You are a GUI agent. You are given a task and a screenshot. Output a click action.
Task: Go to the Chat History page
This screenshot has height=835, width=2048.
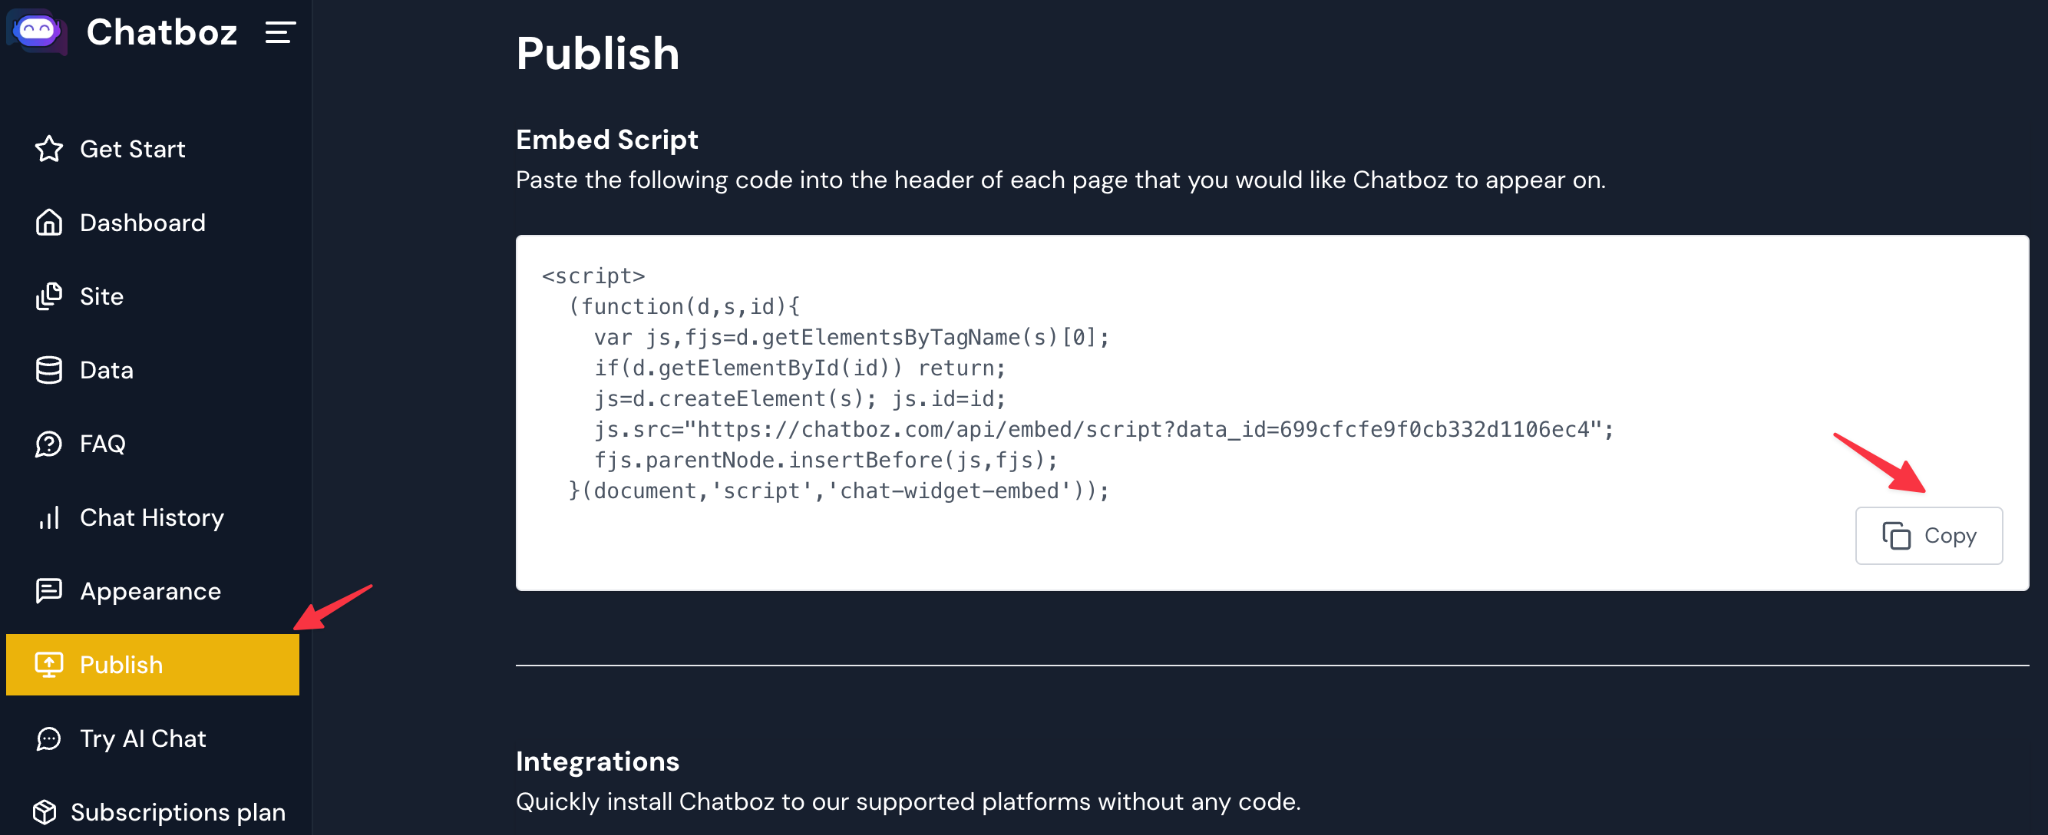(x=151, y=518)
